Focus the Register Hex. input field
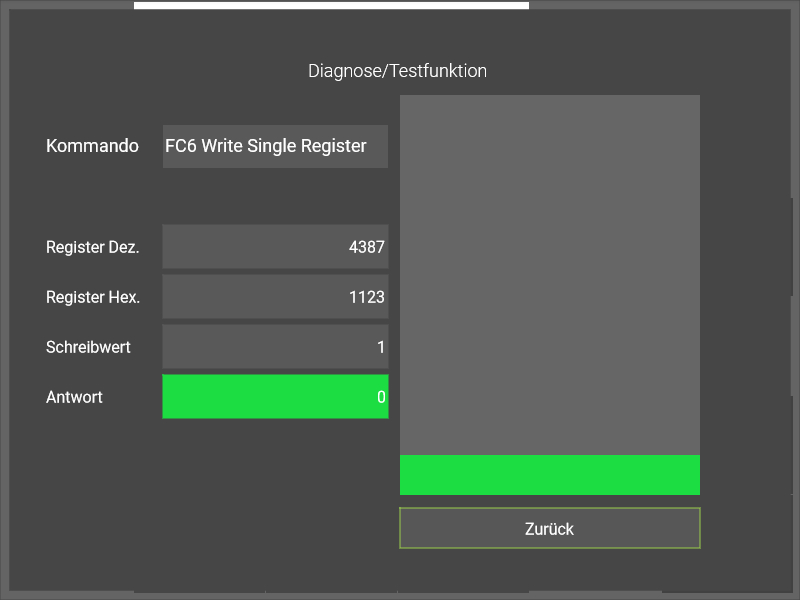Image resolution: width=800 pixels, height=600 pixels. [x=275, y=297]
